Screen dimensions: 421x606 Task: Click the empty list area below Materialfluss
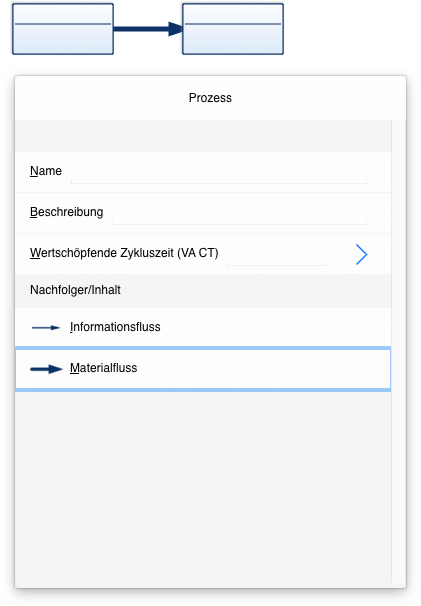(x=203, y=488)
